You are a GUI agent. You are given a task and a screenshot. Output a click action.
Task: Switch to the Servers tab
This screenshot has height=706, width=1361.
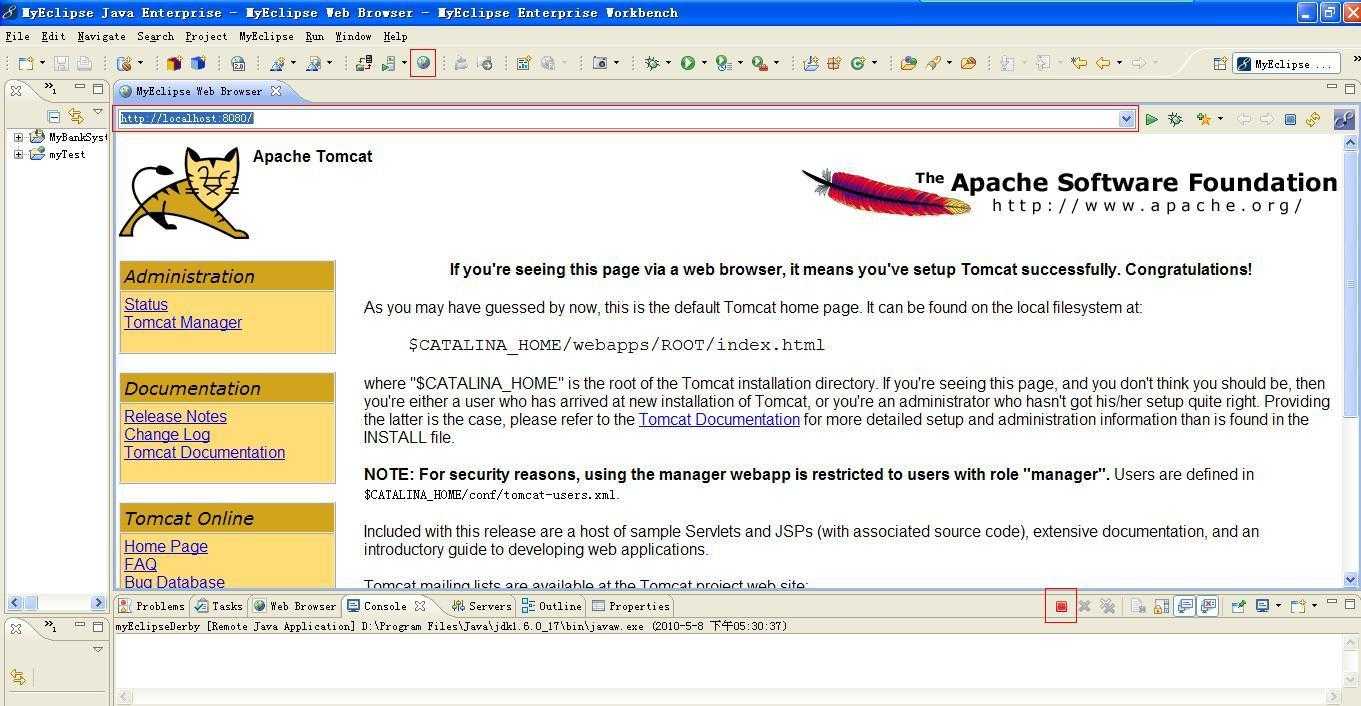tap(482, 606)
